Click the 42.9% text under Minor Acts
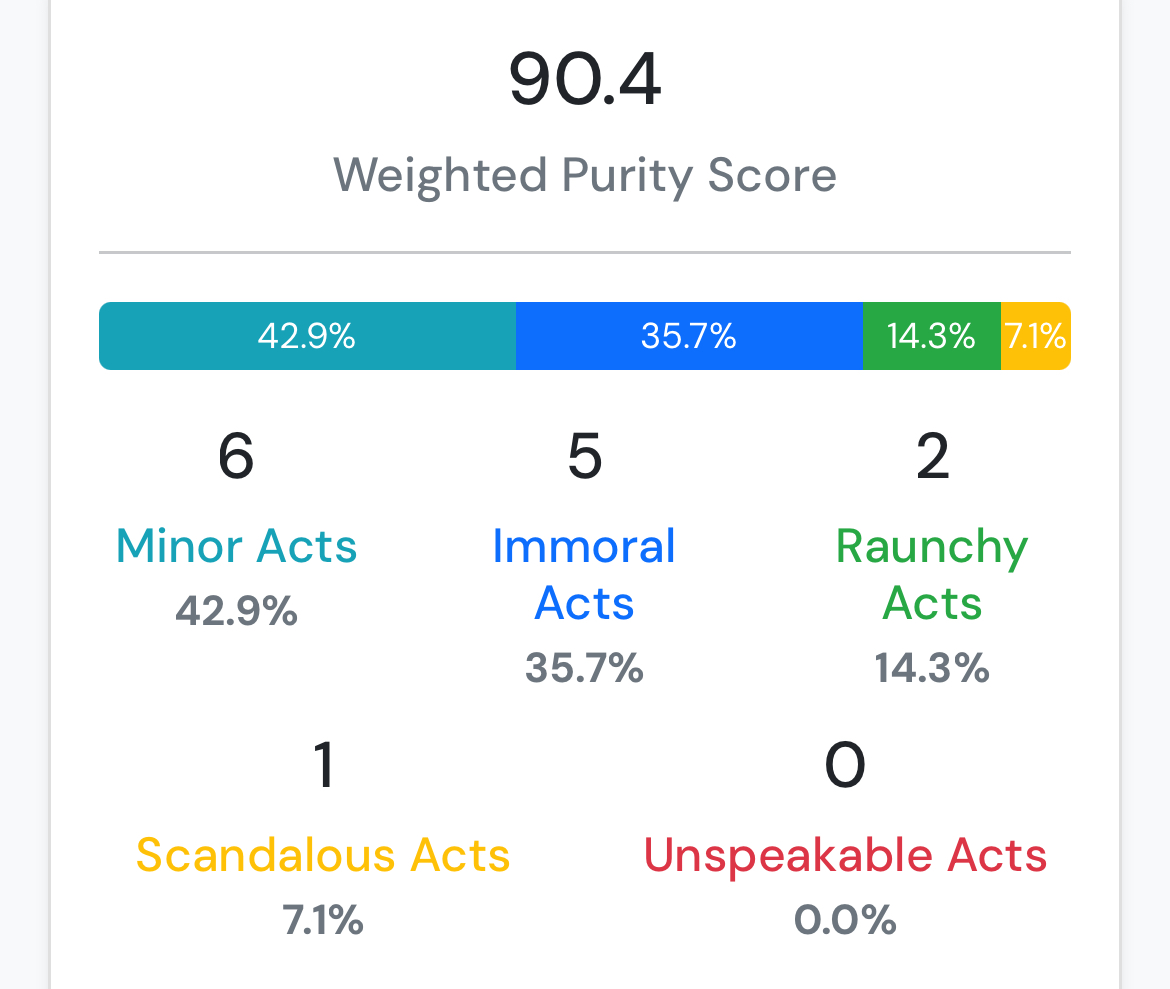The height and width of the screenshot is (989, 1170). pos(237,611)
